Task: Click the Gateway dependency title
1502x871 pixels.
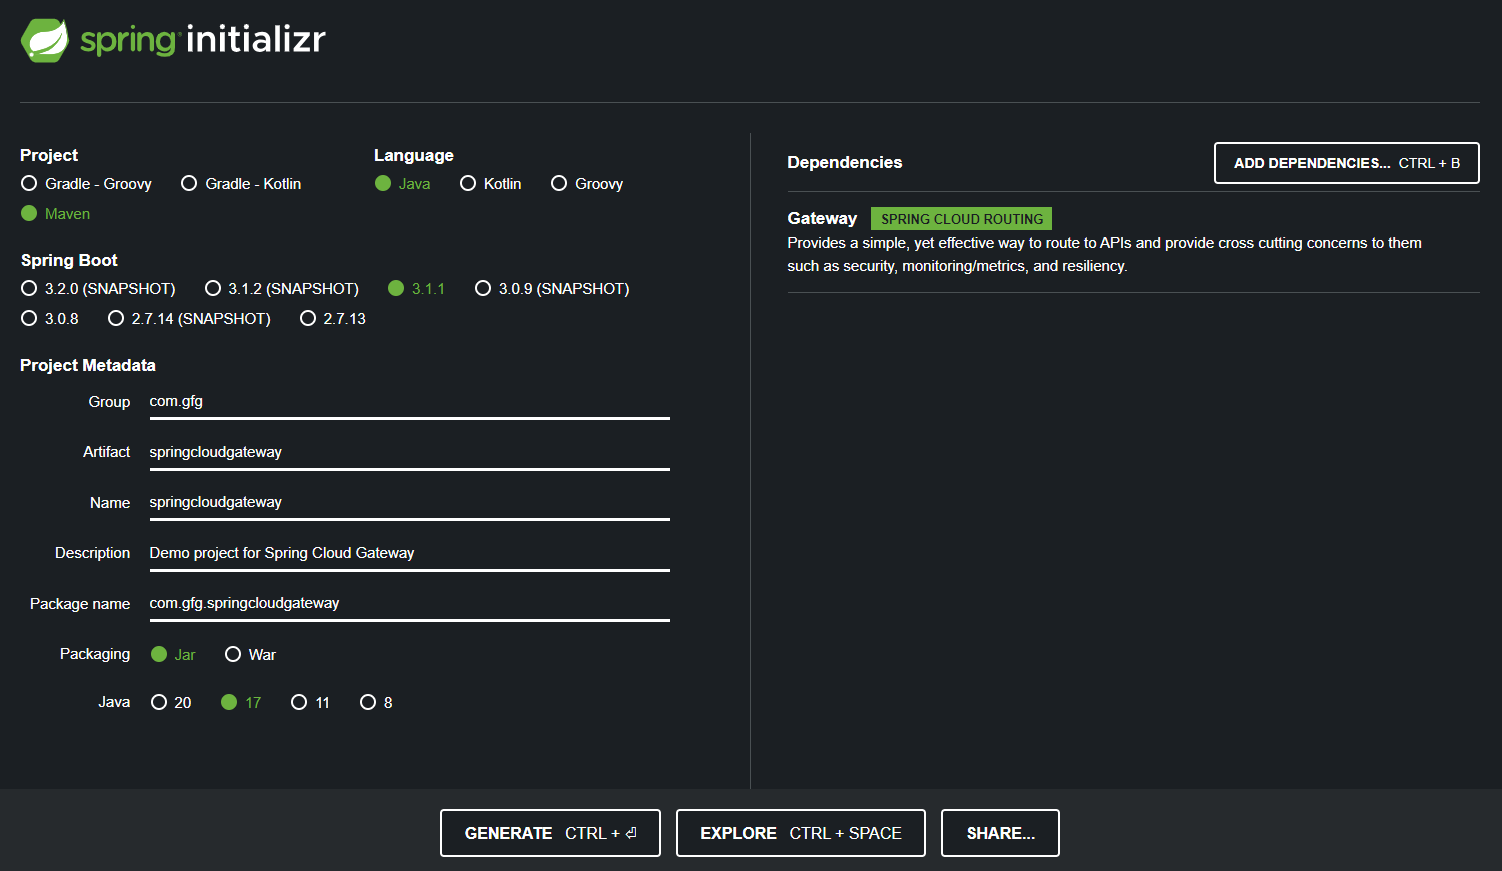Action: click(822, 218)
